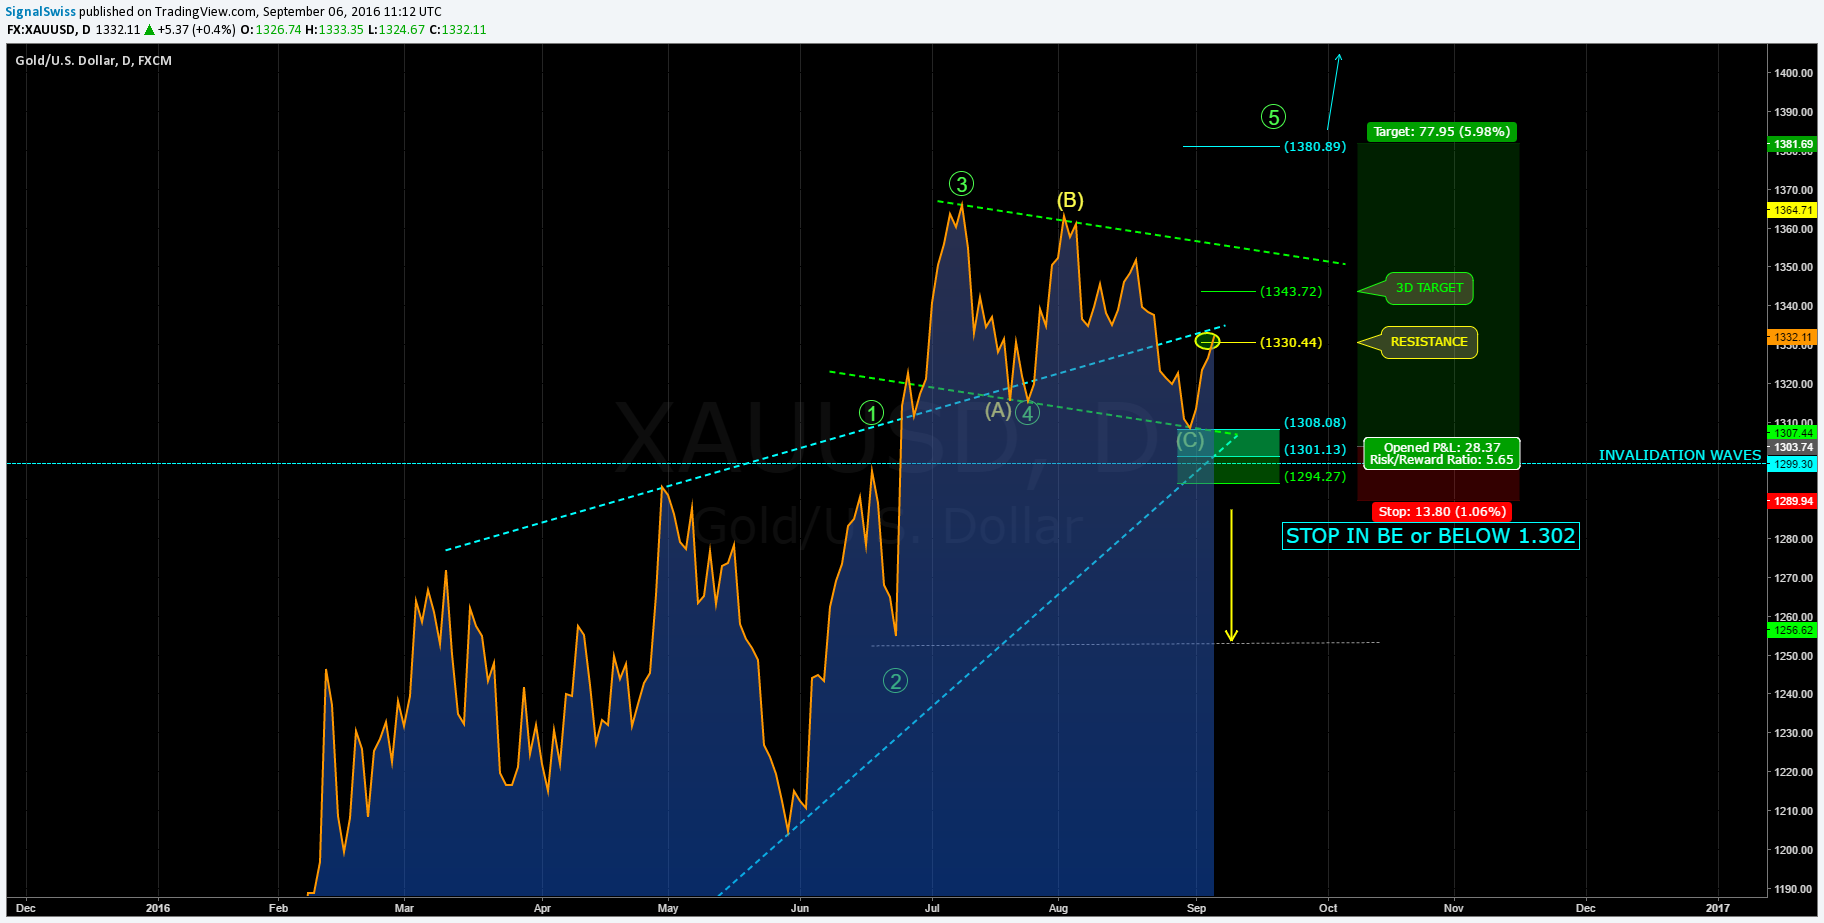Screen dimensions: 1824x923
Task: Click the green 1256.62 price tag
Action: click(1793, 630)
